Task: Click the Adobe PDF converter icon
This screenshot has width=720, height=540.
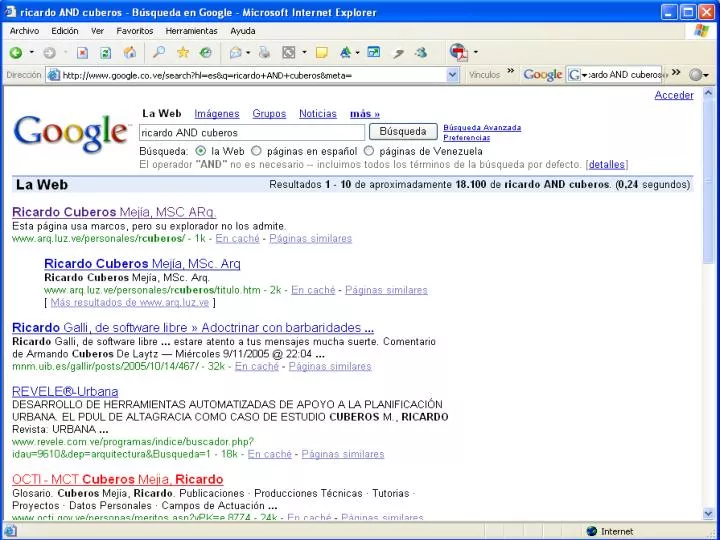Action: 459,52
